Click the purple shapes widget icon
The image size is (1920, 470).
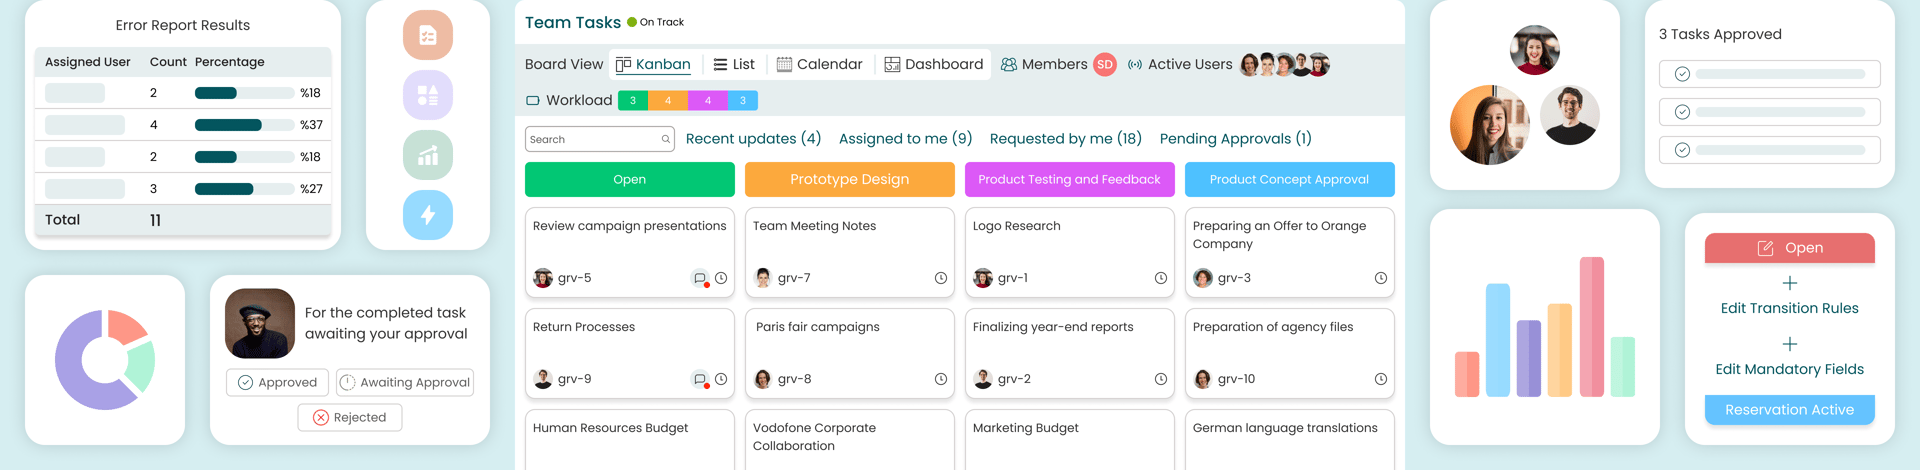click(428, 95)
